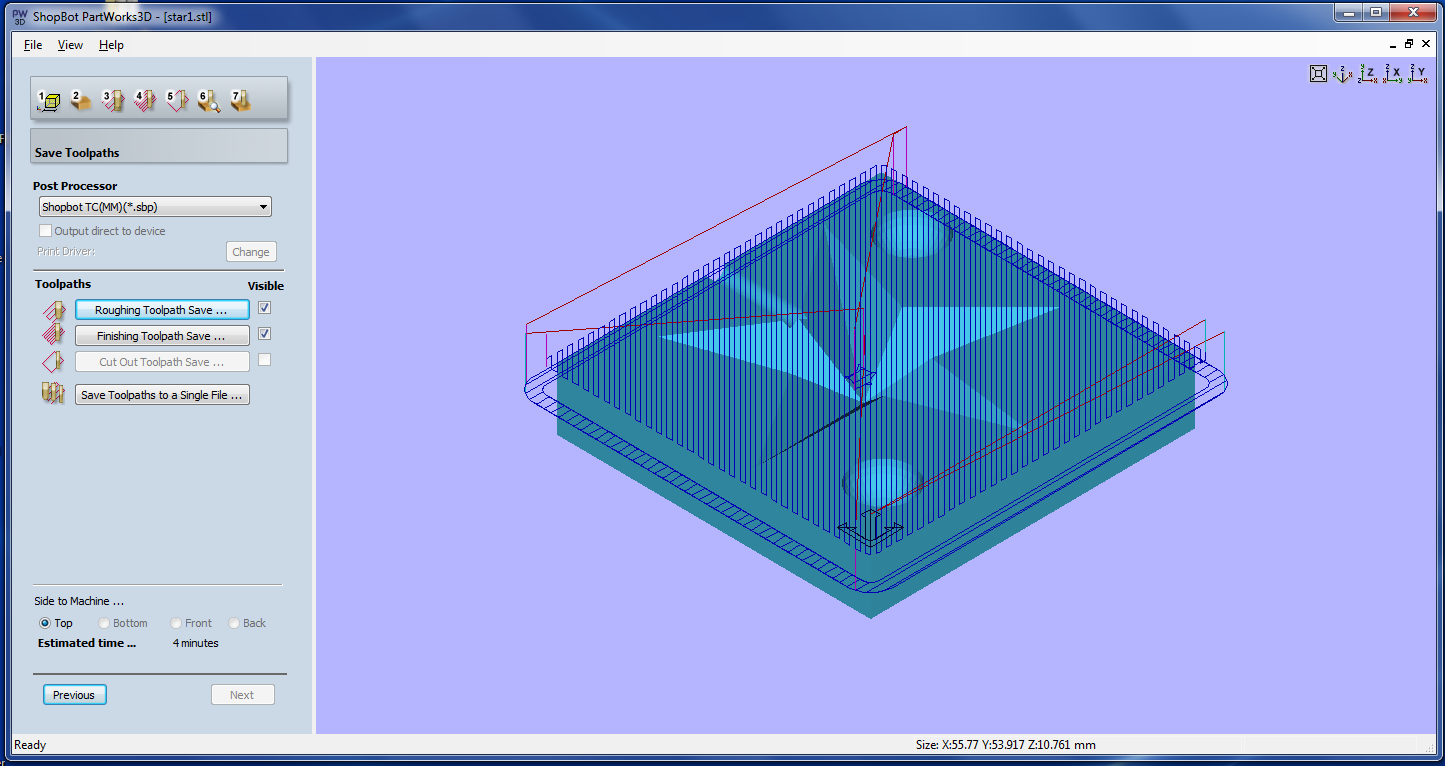Click the Next button
The image size is (1445, 766).
click(x=242, y=695)
